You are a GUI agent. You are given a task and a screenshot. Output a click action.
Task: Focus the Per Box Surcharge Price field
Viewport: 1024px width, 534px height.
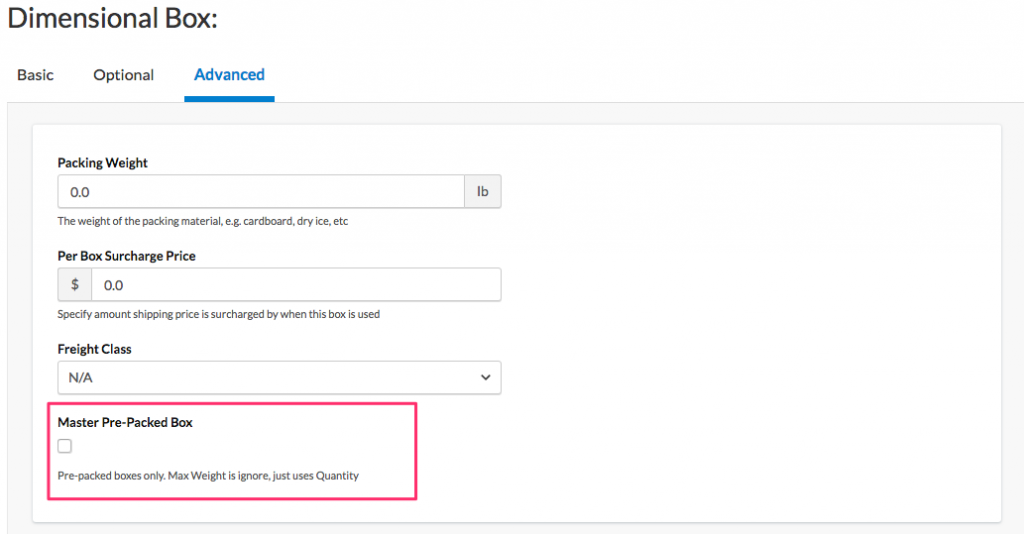pos(295,285)
